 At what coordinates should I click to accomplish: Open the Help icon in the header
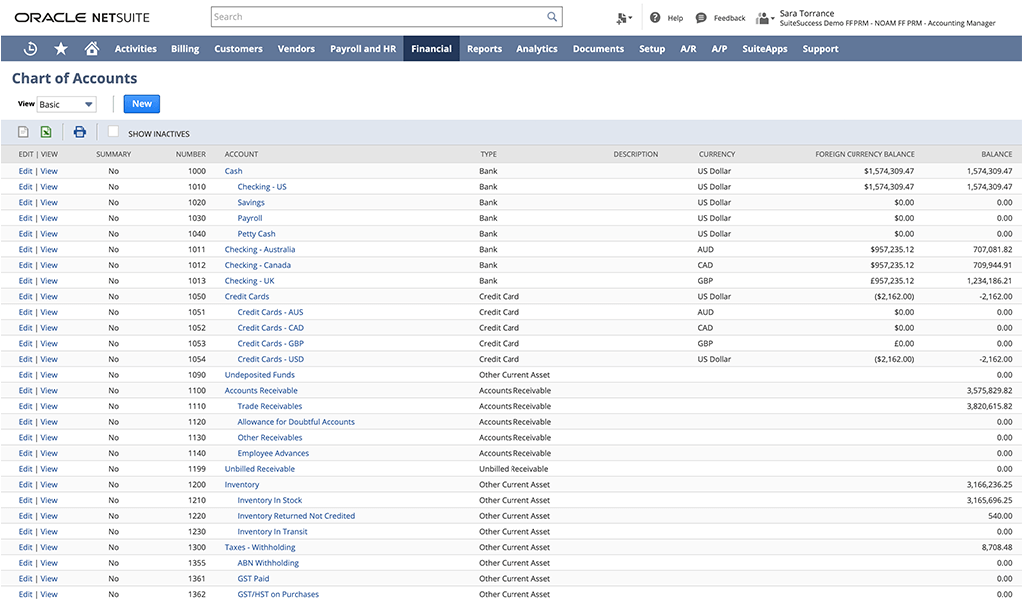[x=653, y=17]
